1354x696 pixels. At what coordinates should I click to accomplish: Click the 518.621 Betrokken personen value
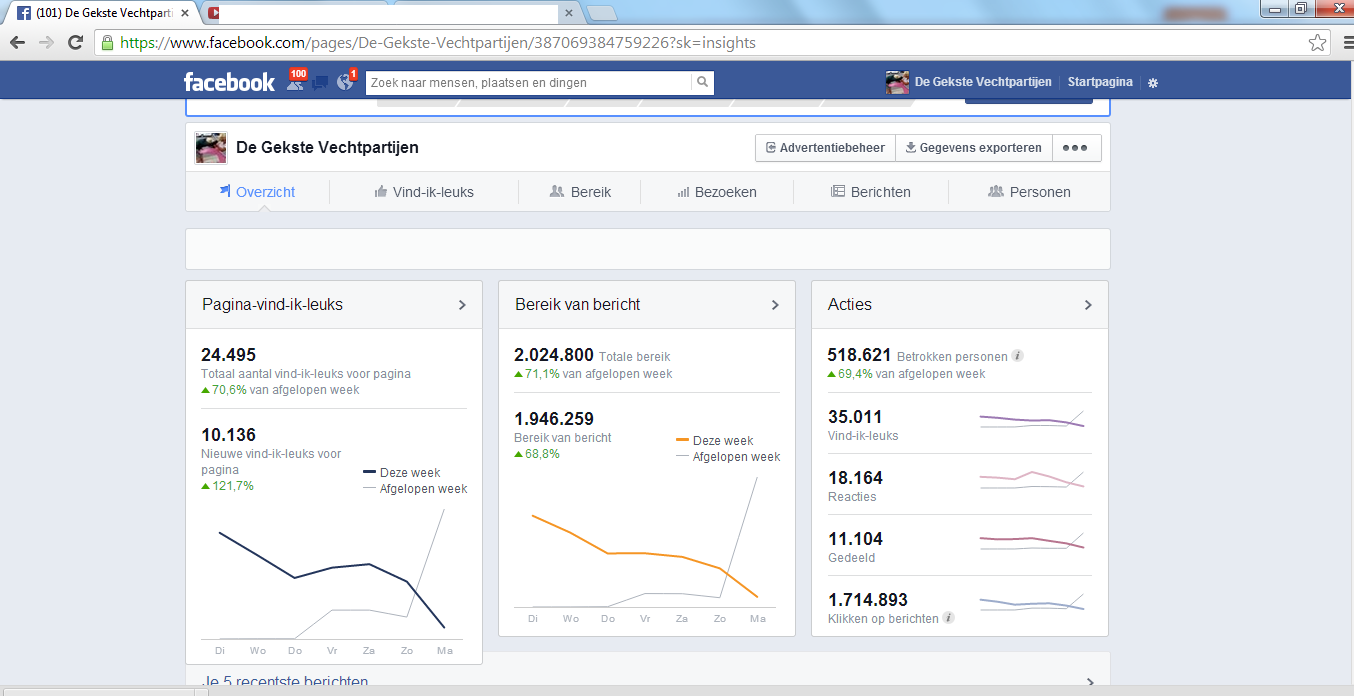(859, 355)
